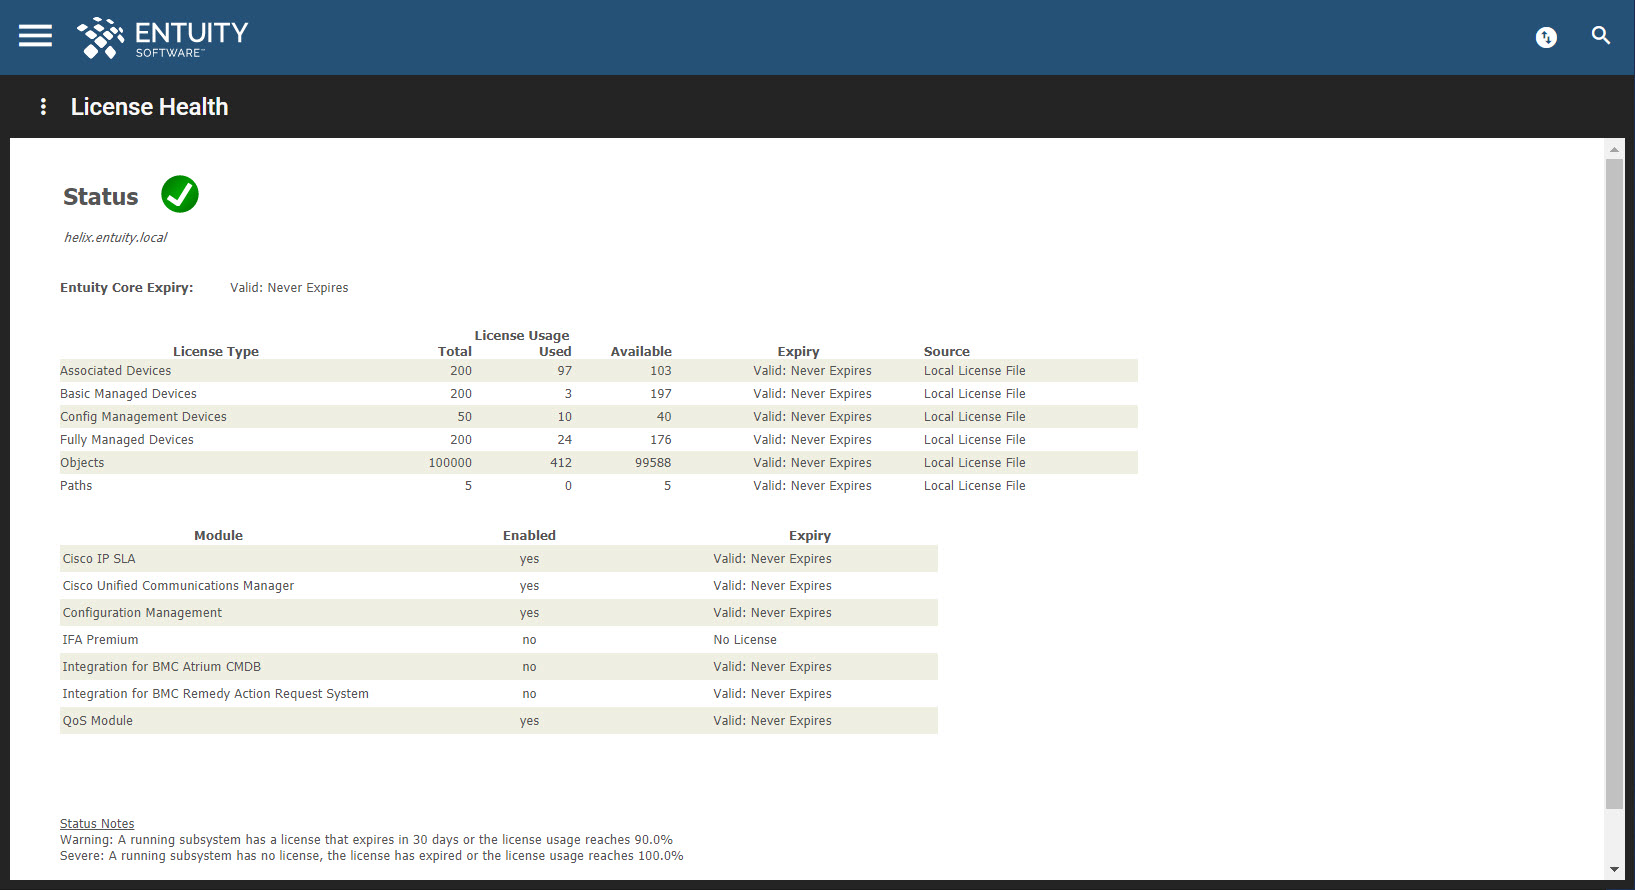Click the License Type column header
Image resolution: width=1635 pixels, height=890 pixels.
point(216,352)
